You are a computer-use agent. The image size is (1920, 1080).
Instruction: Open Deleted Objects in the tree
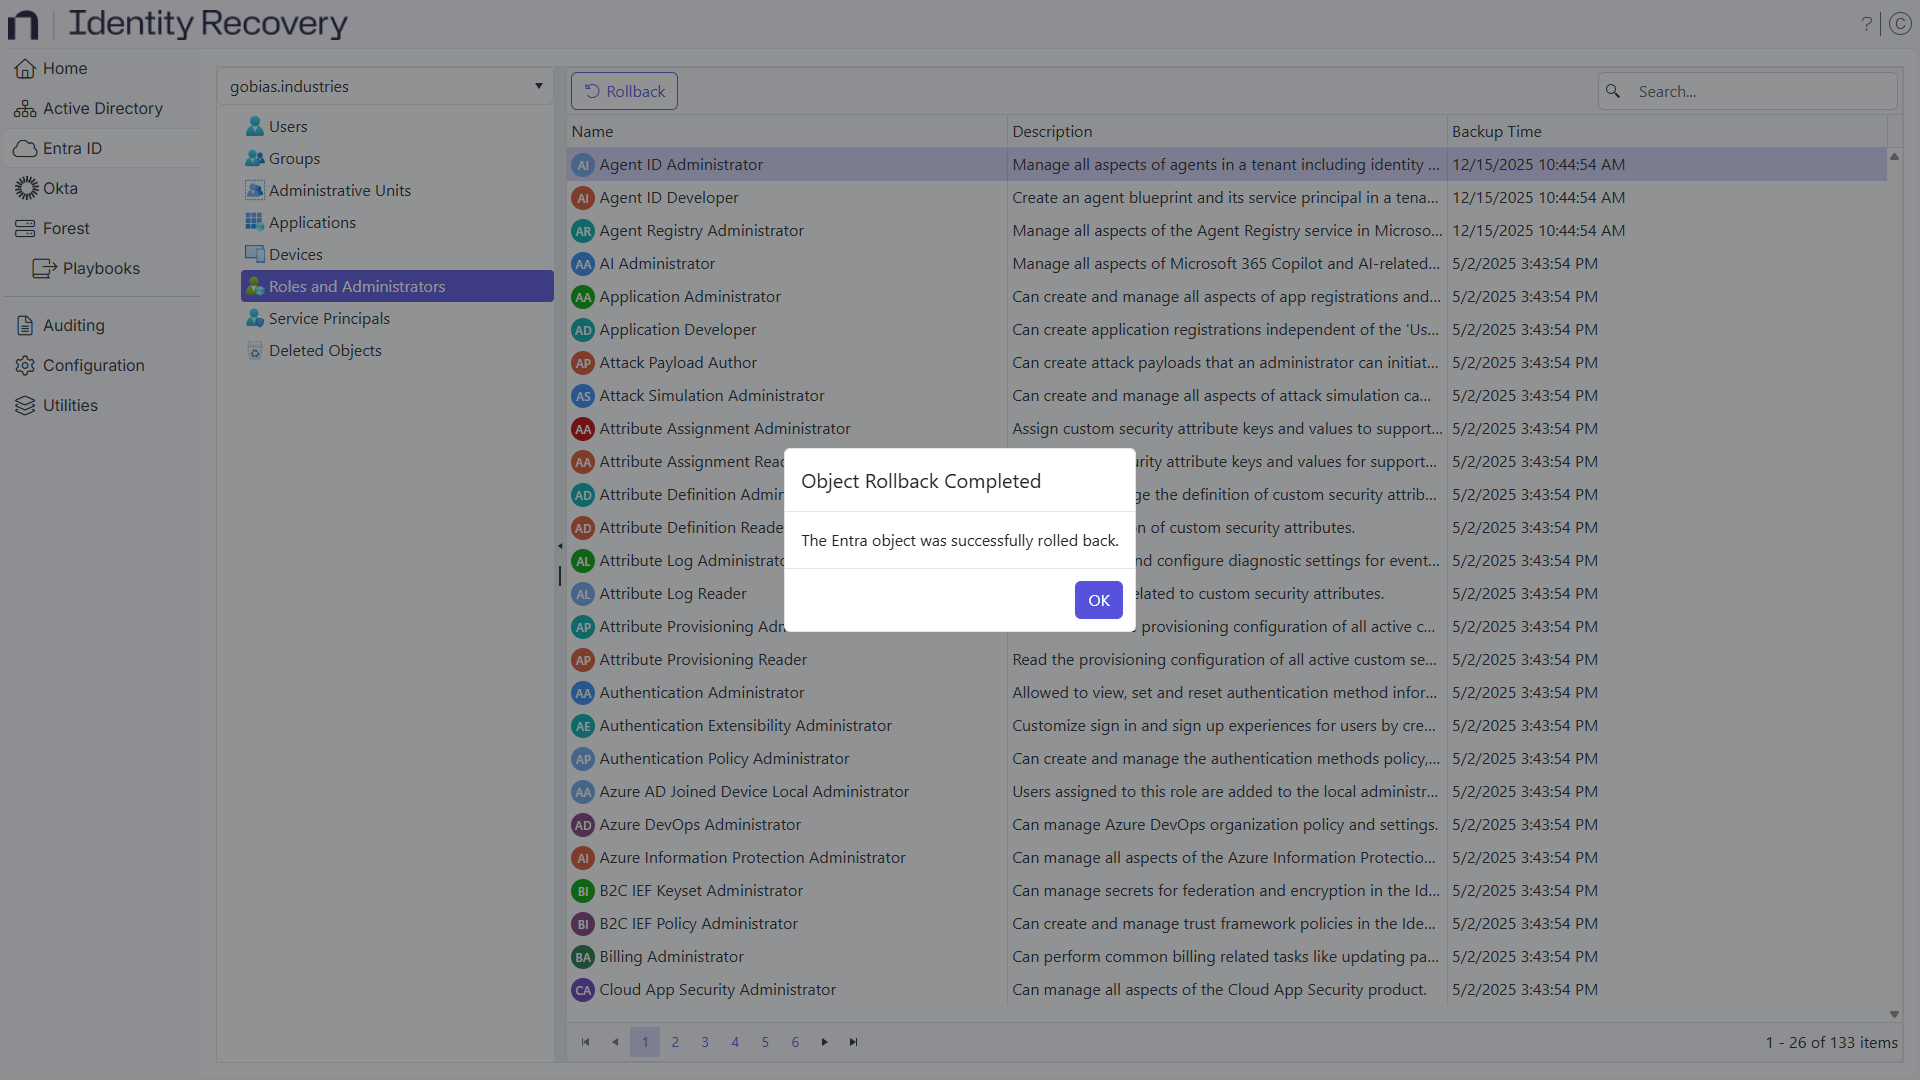pyautogui.click(x=325, y=350)
